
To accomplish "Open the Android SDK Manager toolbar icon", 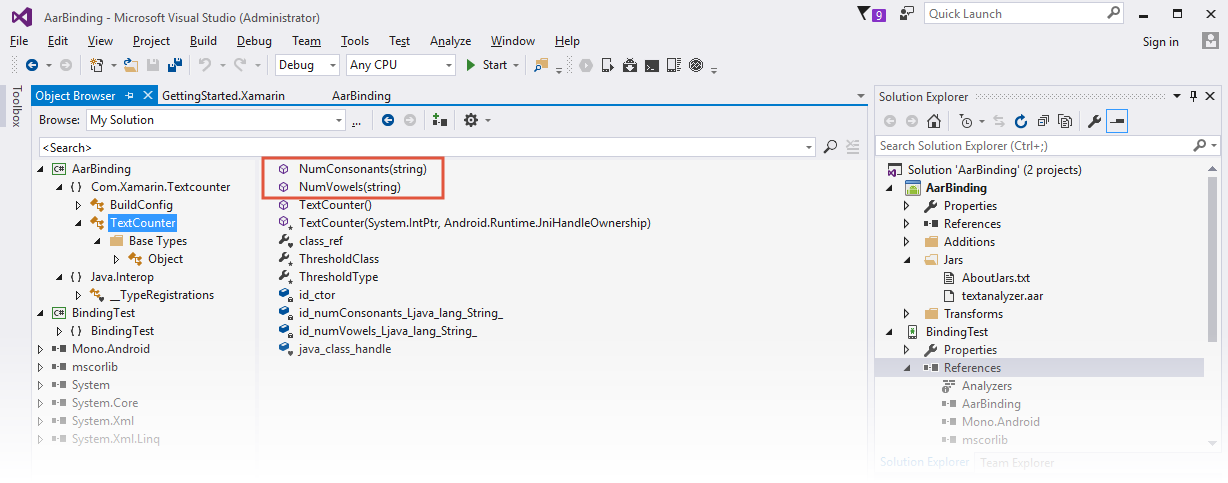I will pos(630,65).
